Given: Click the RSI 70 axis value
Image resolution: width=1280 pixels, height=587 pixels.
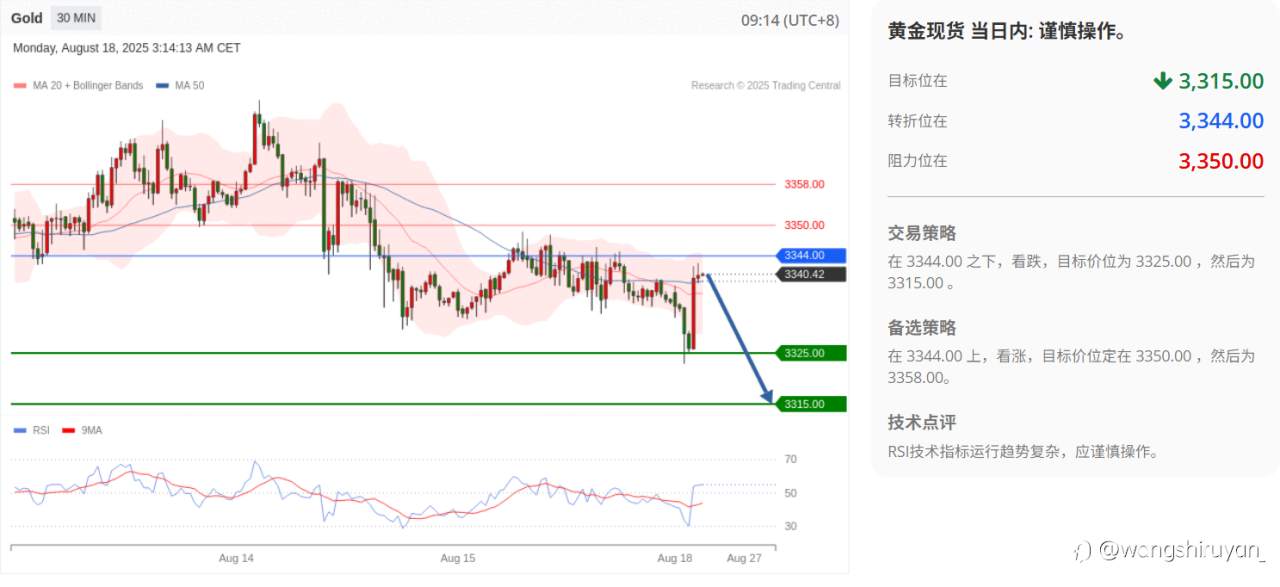Looking at the screenshot, I should coord(790,459).
